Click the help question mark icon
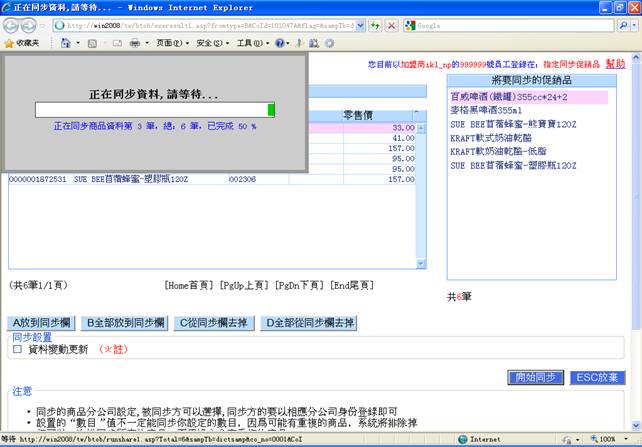 point(280,44)
